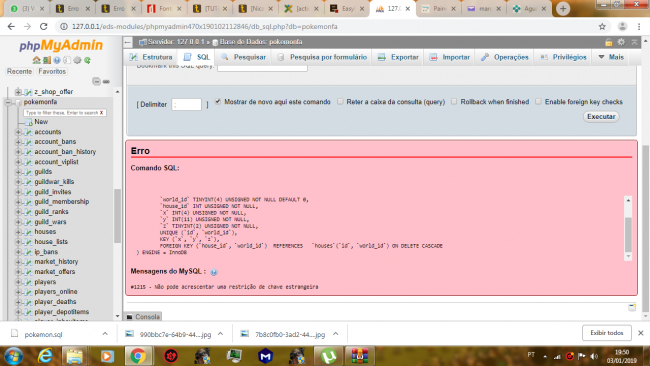This screenshot has height=366, width=650.
Task: Launch Internet Explorer from taskbar
Action: pos(45,356)
